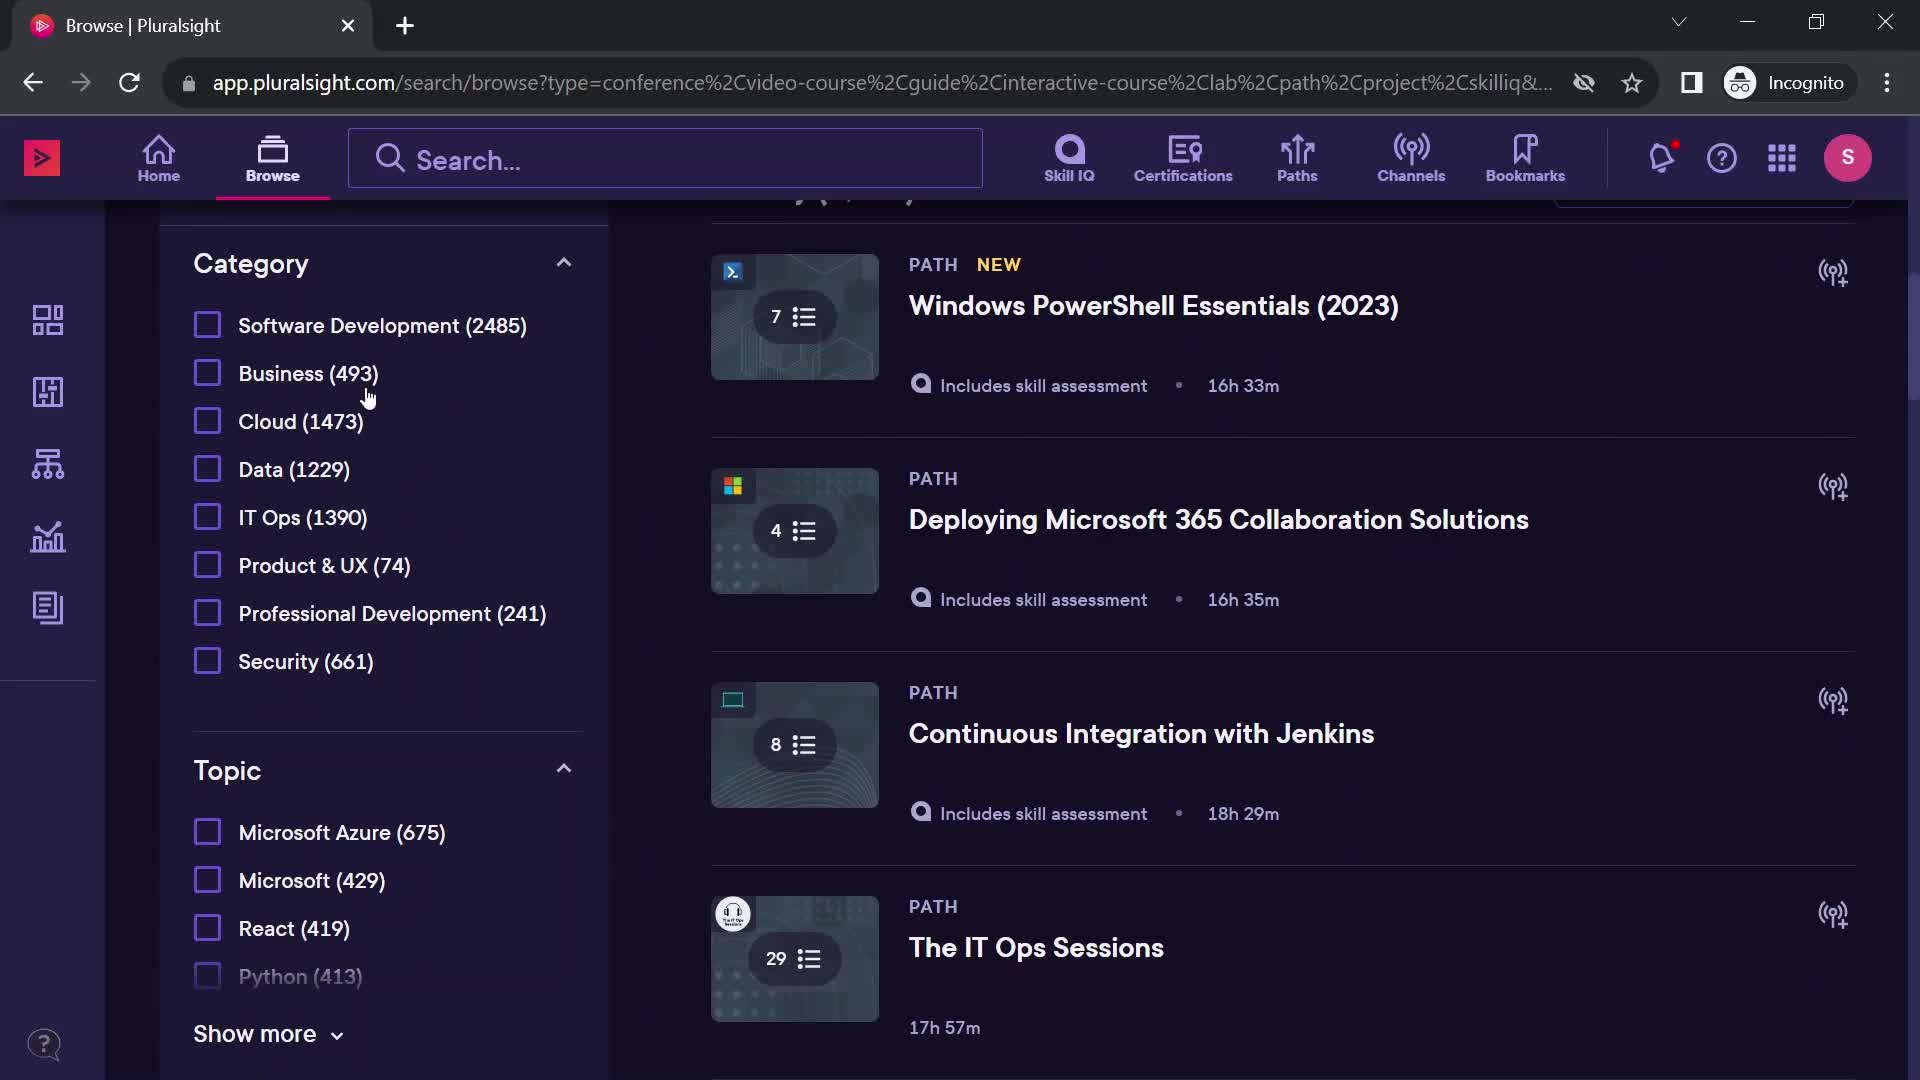The width and height of the screenshot is (1920, 1080).
Task: Open the Chrome three-dot menu
Action: click(1887, 83)
